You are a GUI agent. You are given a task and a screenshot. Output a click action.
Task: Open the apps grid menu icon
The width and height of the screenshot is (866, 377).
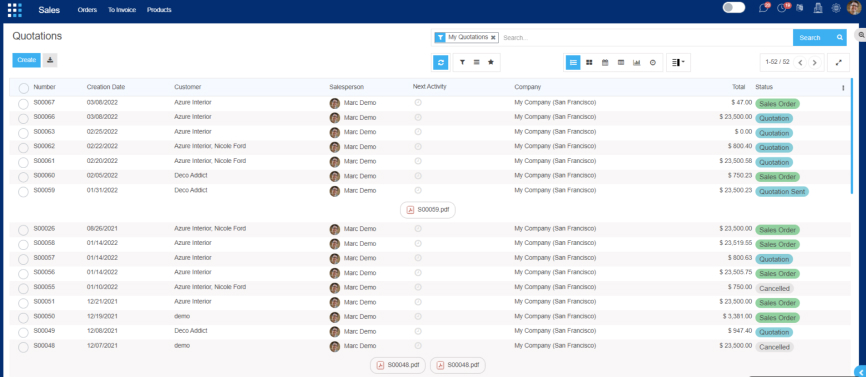point(15,10)
